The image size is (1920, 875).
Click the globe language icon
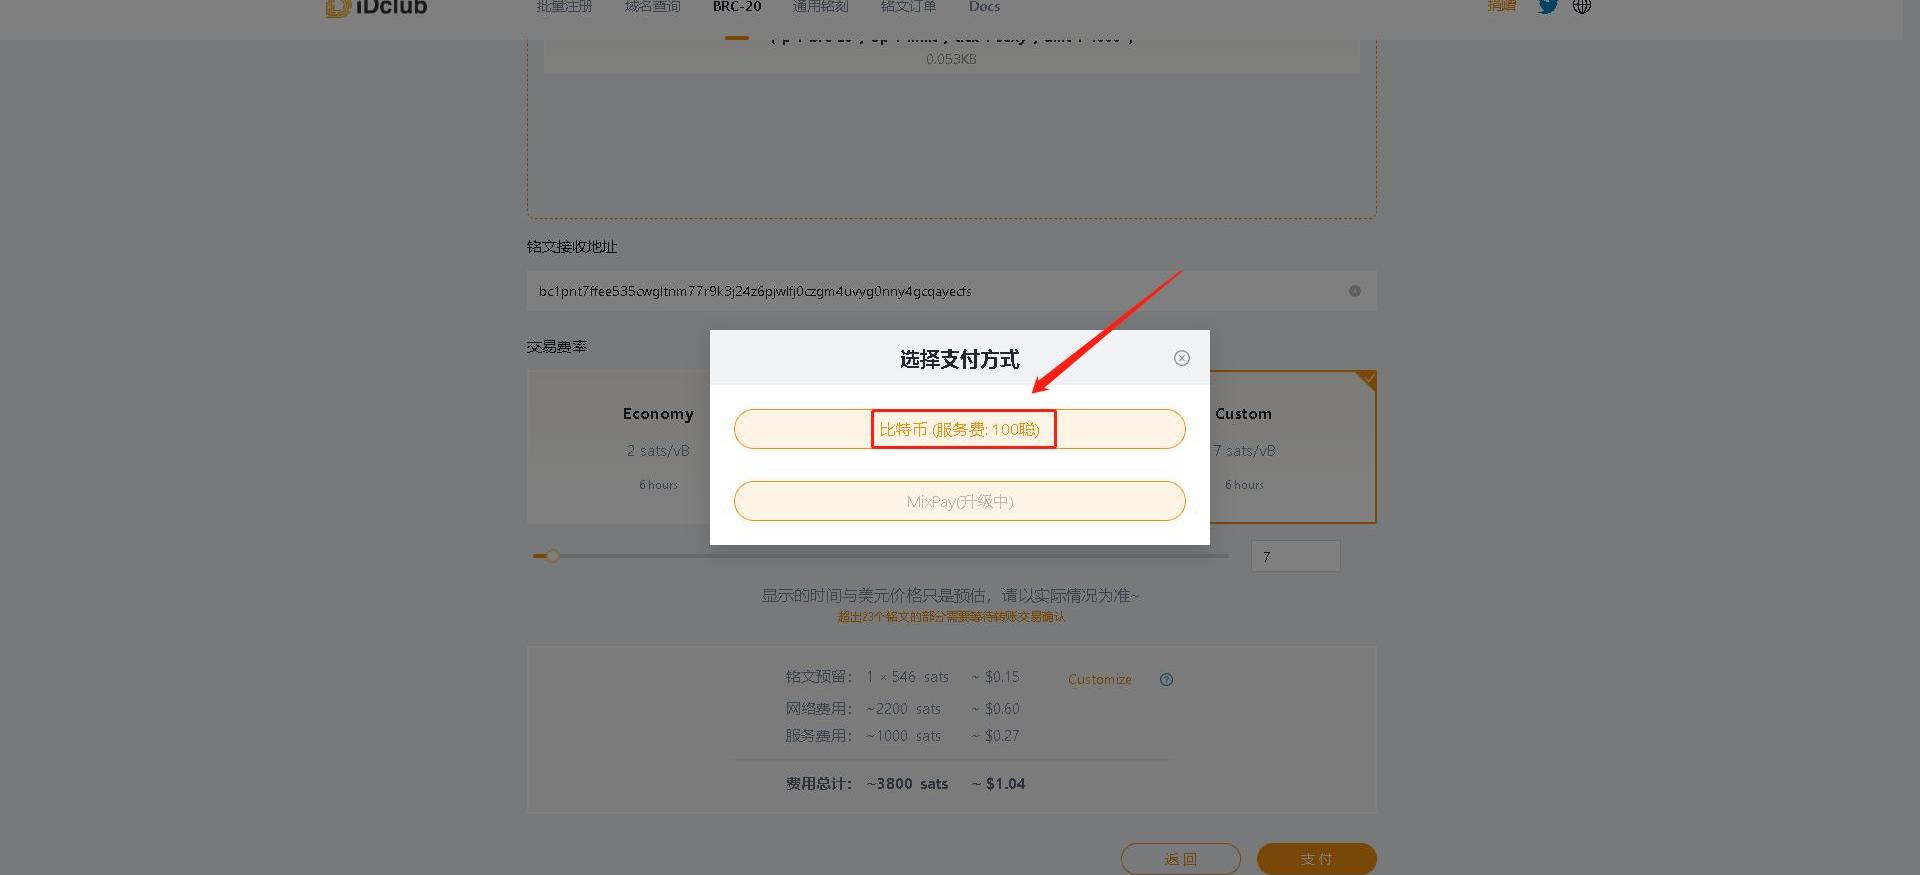click(x=1582, y=6)
